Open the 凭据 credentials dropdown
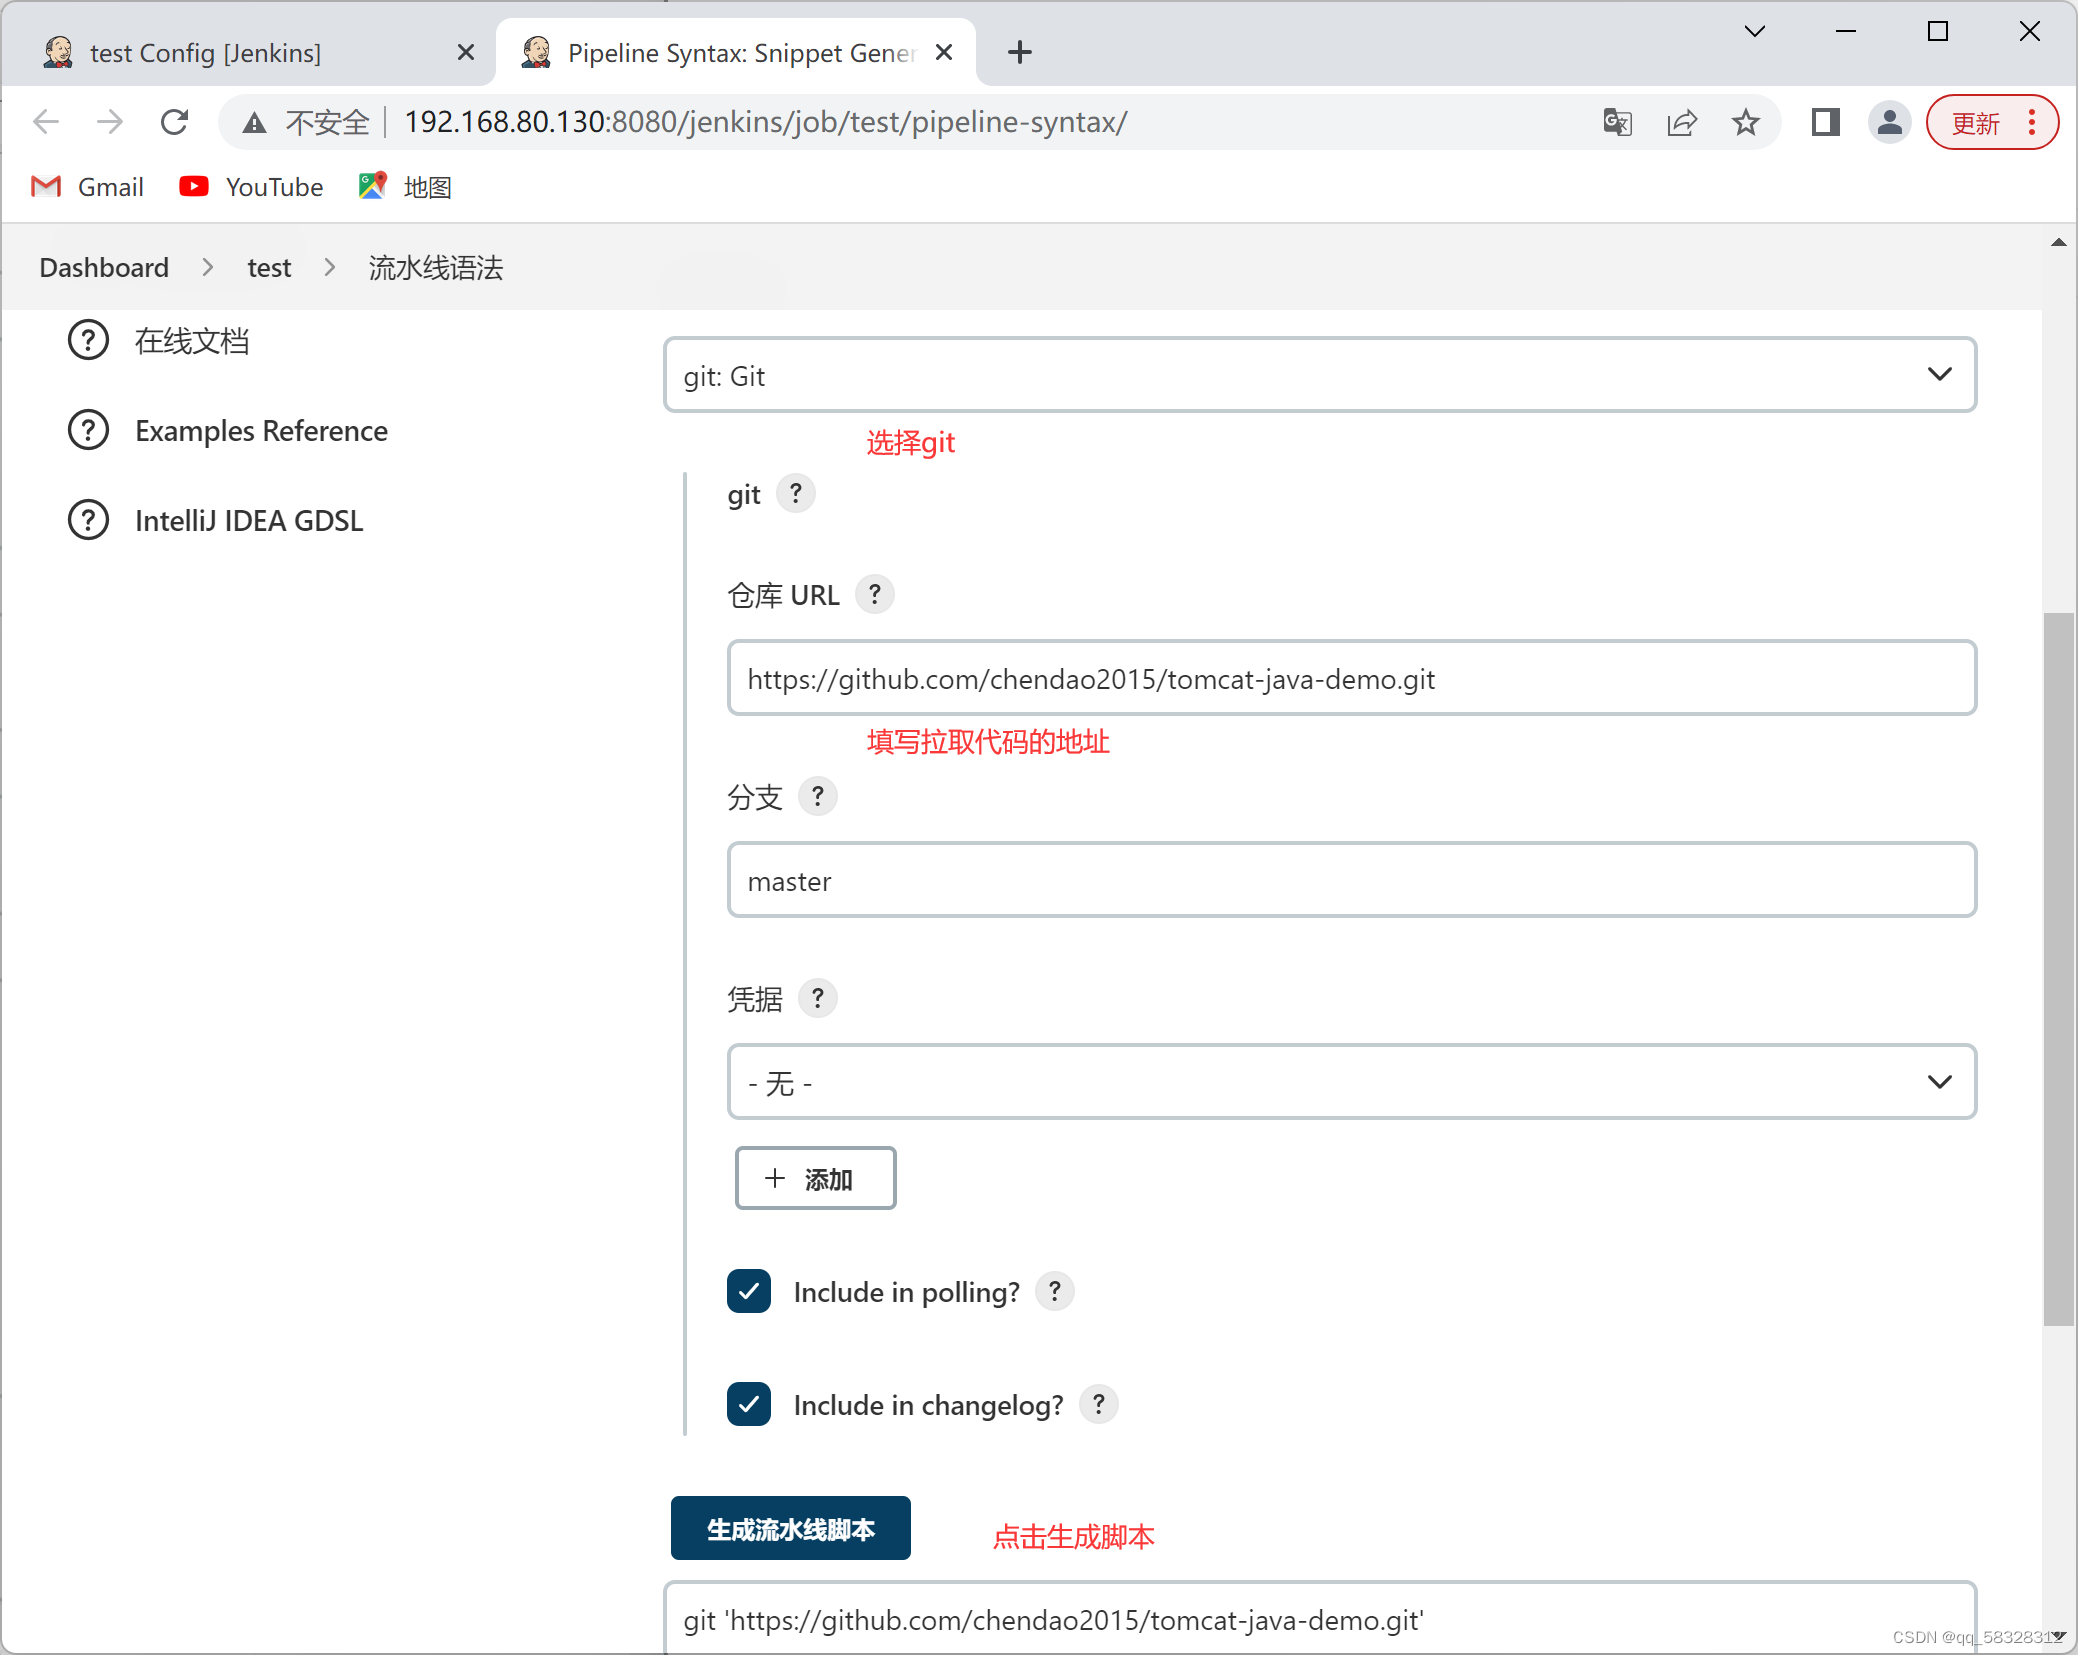2078x1655 pixels. click(1350, 1082)
